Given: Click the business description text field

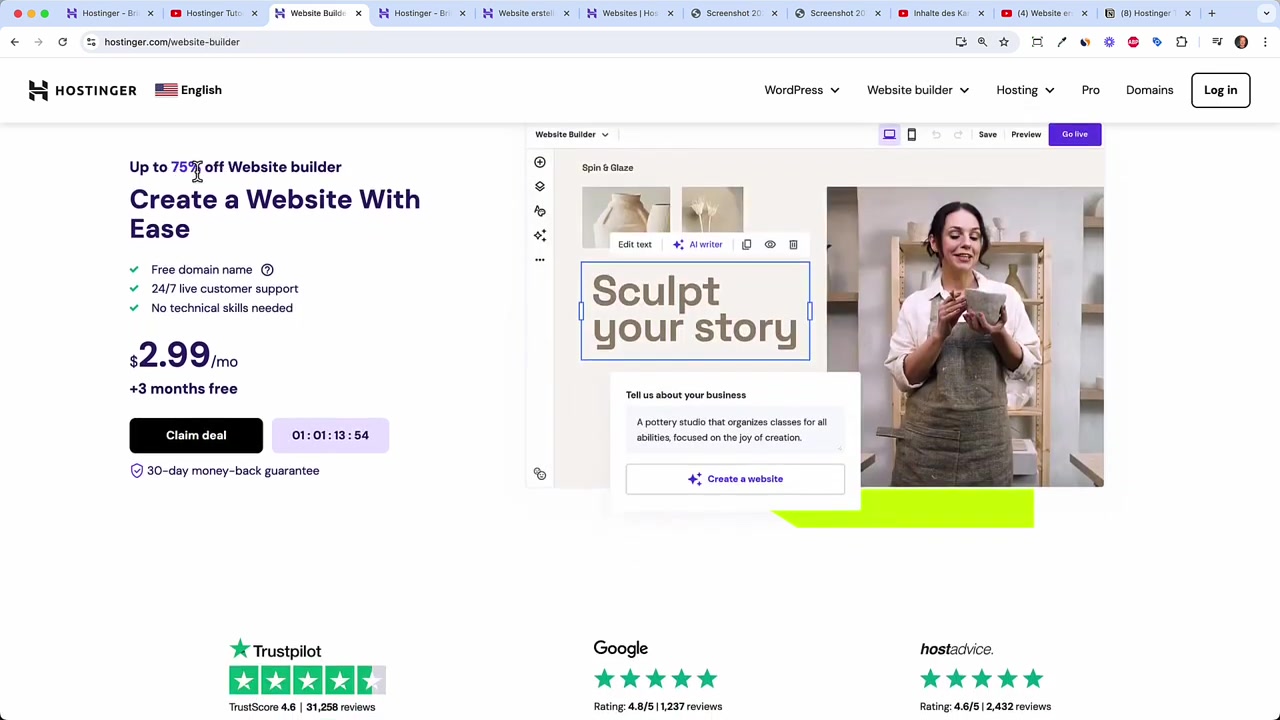Looking at the screenshot, I should pyautogui.click(x=735, y=430).
